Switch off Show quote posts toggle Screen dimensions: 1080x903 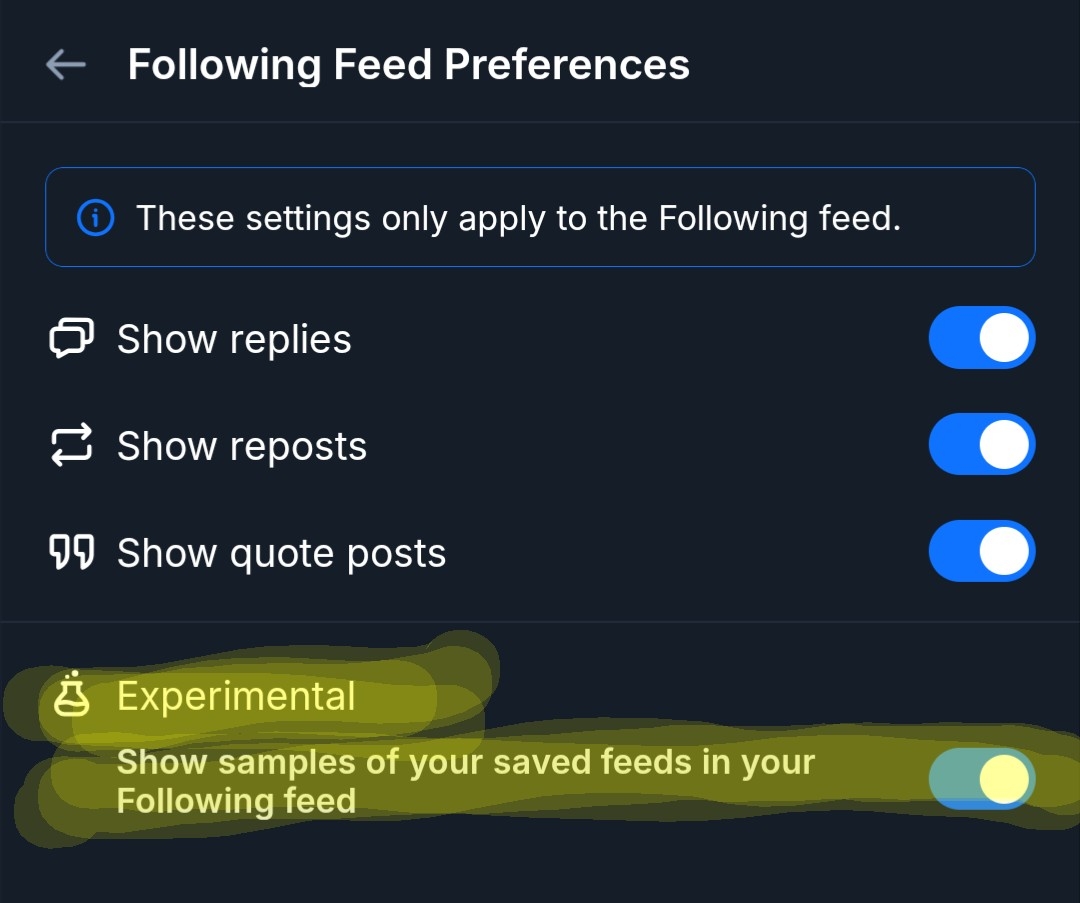[981, 551]
